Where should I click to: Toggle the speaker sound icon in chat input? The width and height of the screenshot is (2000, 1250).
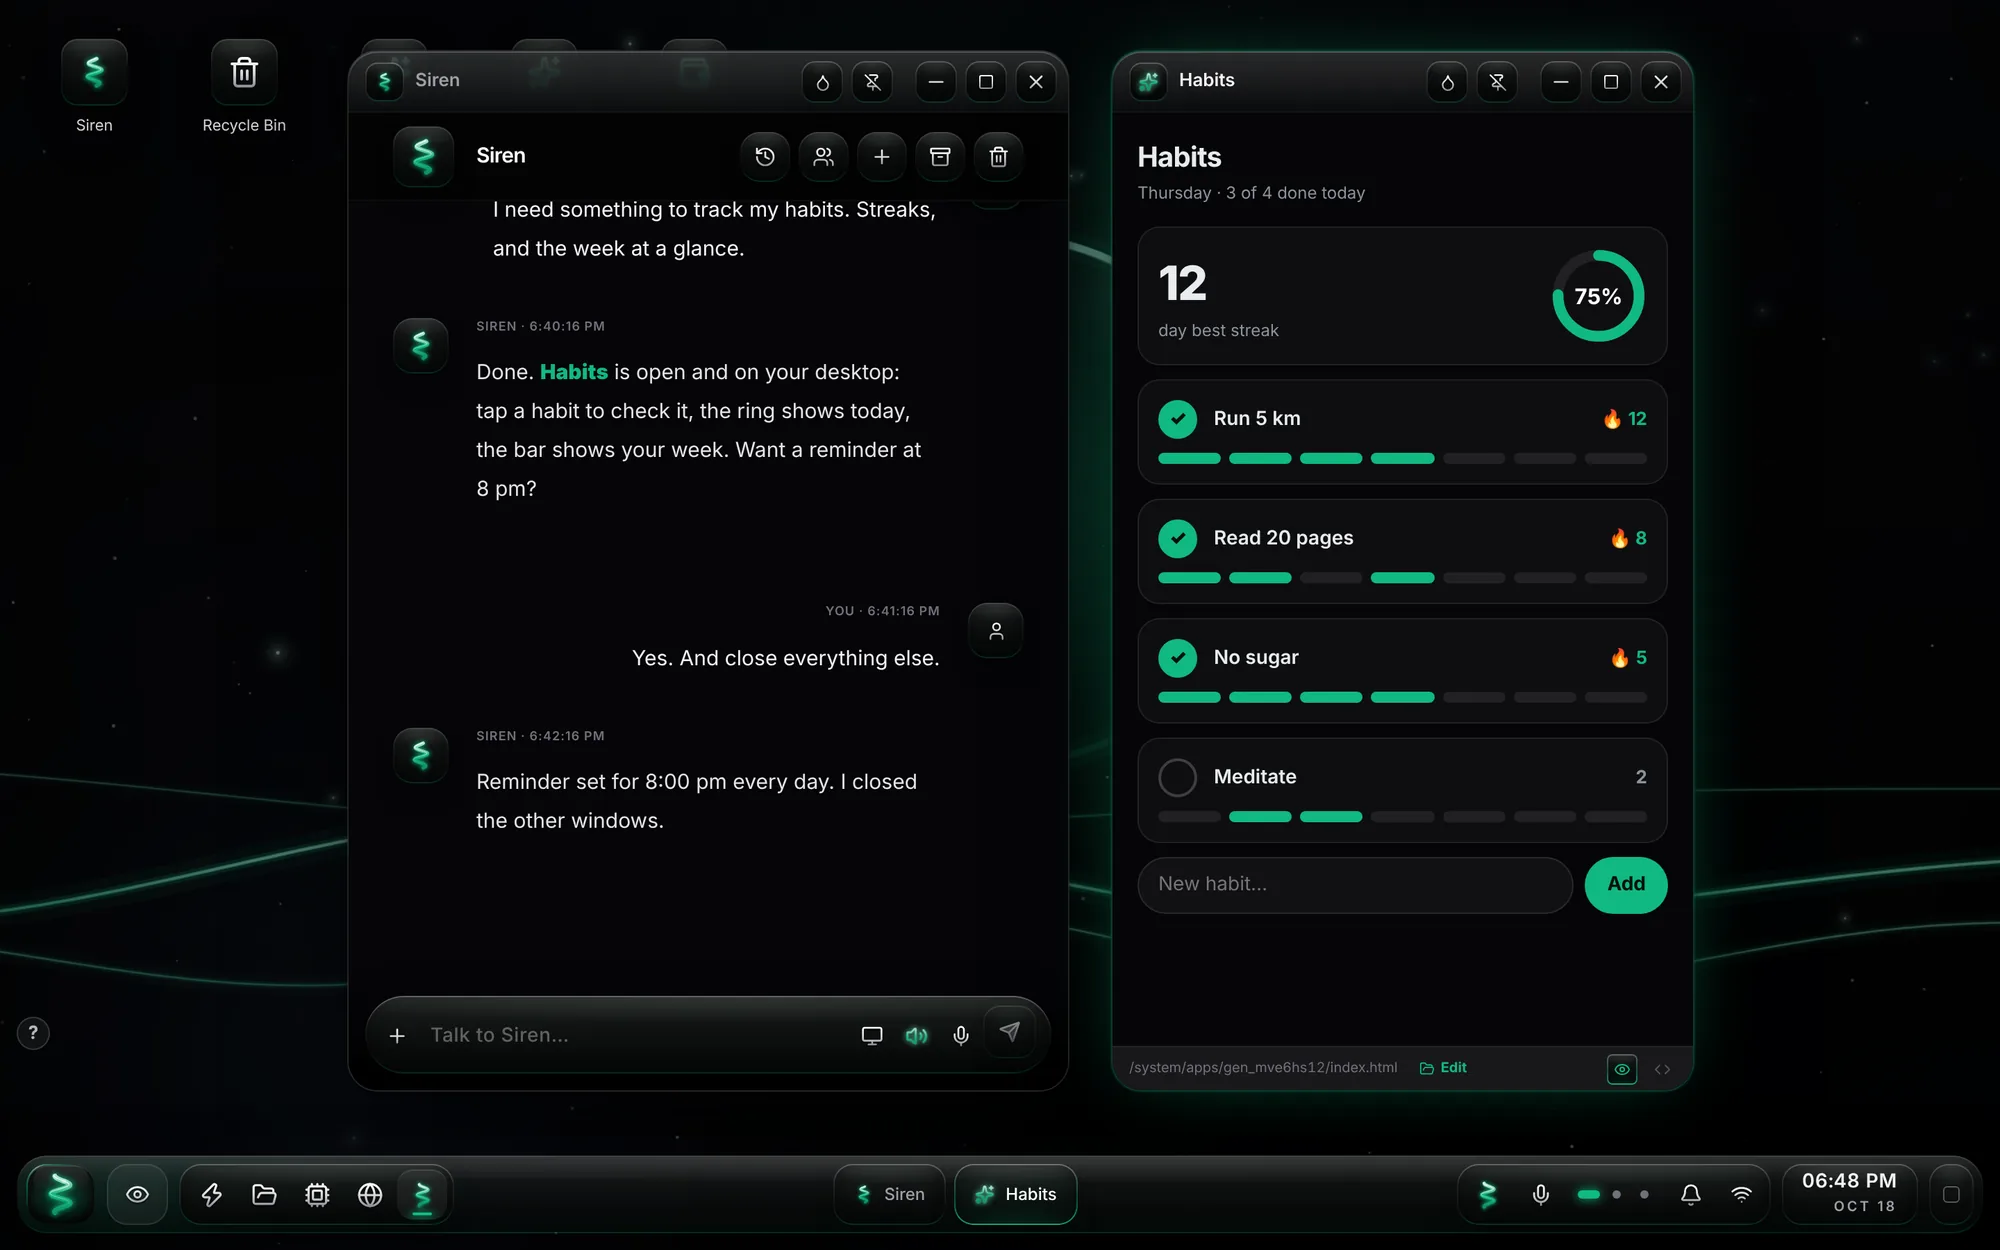[916, 1036]
